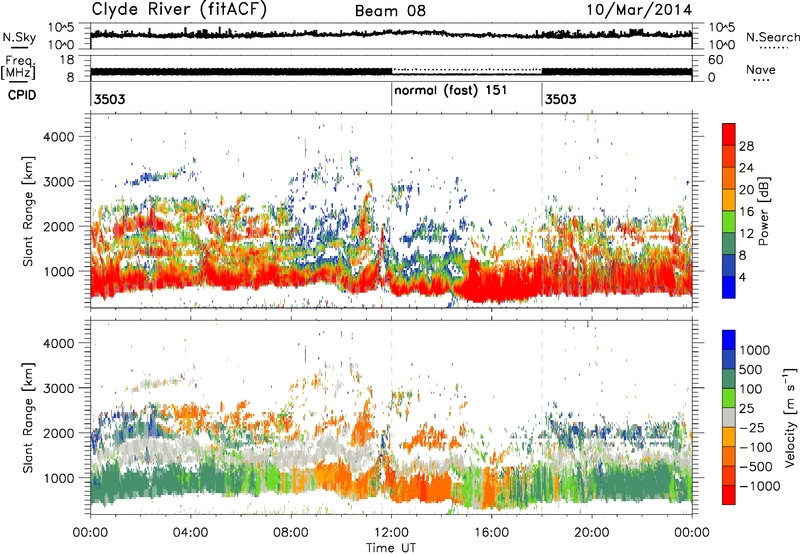Click the 'Clyde River (fitACF)' title text
This screenshot has height=554, width=800.
coord(179,9)
